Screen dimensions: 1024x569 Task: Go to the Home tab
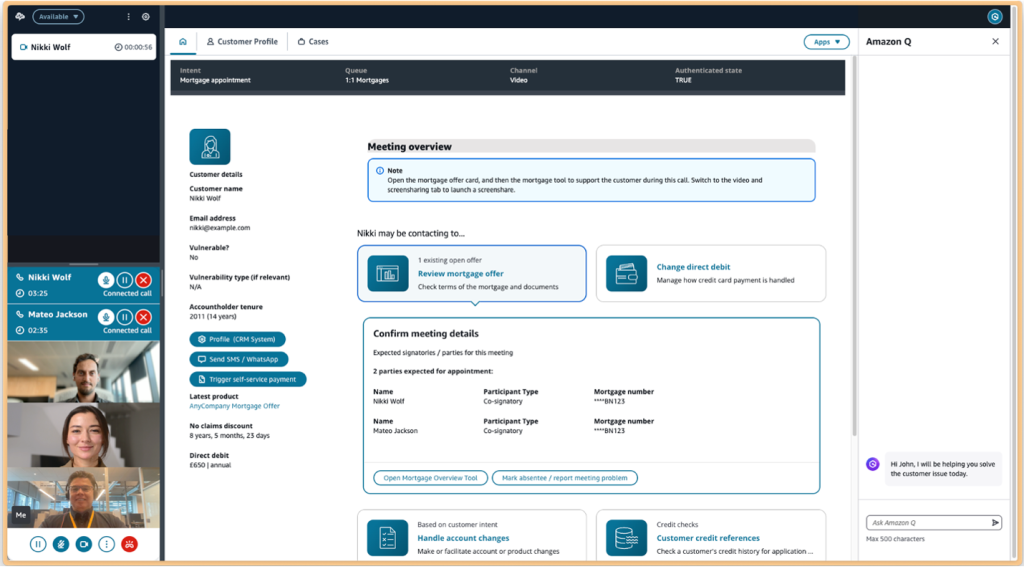coord(183,41)
